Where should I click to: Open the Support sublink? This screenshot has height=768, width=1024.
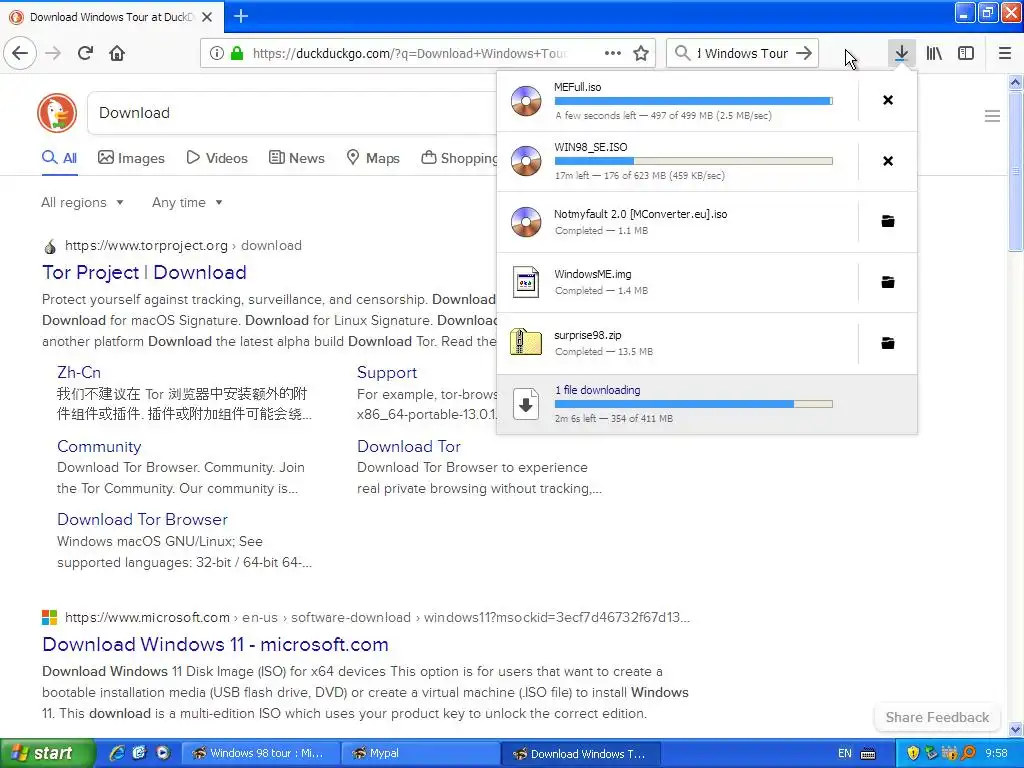(x=387, y=372)
